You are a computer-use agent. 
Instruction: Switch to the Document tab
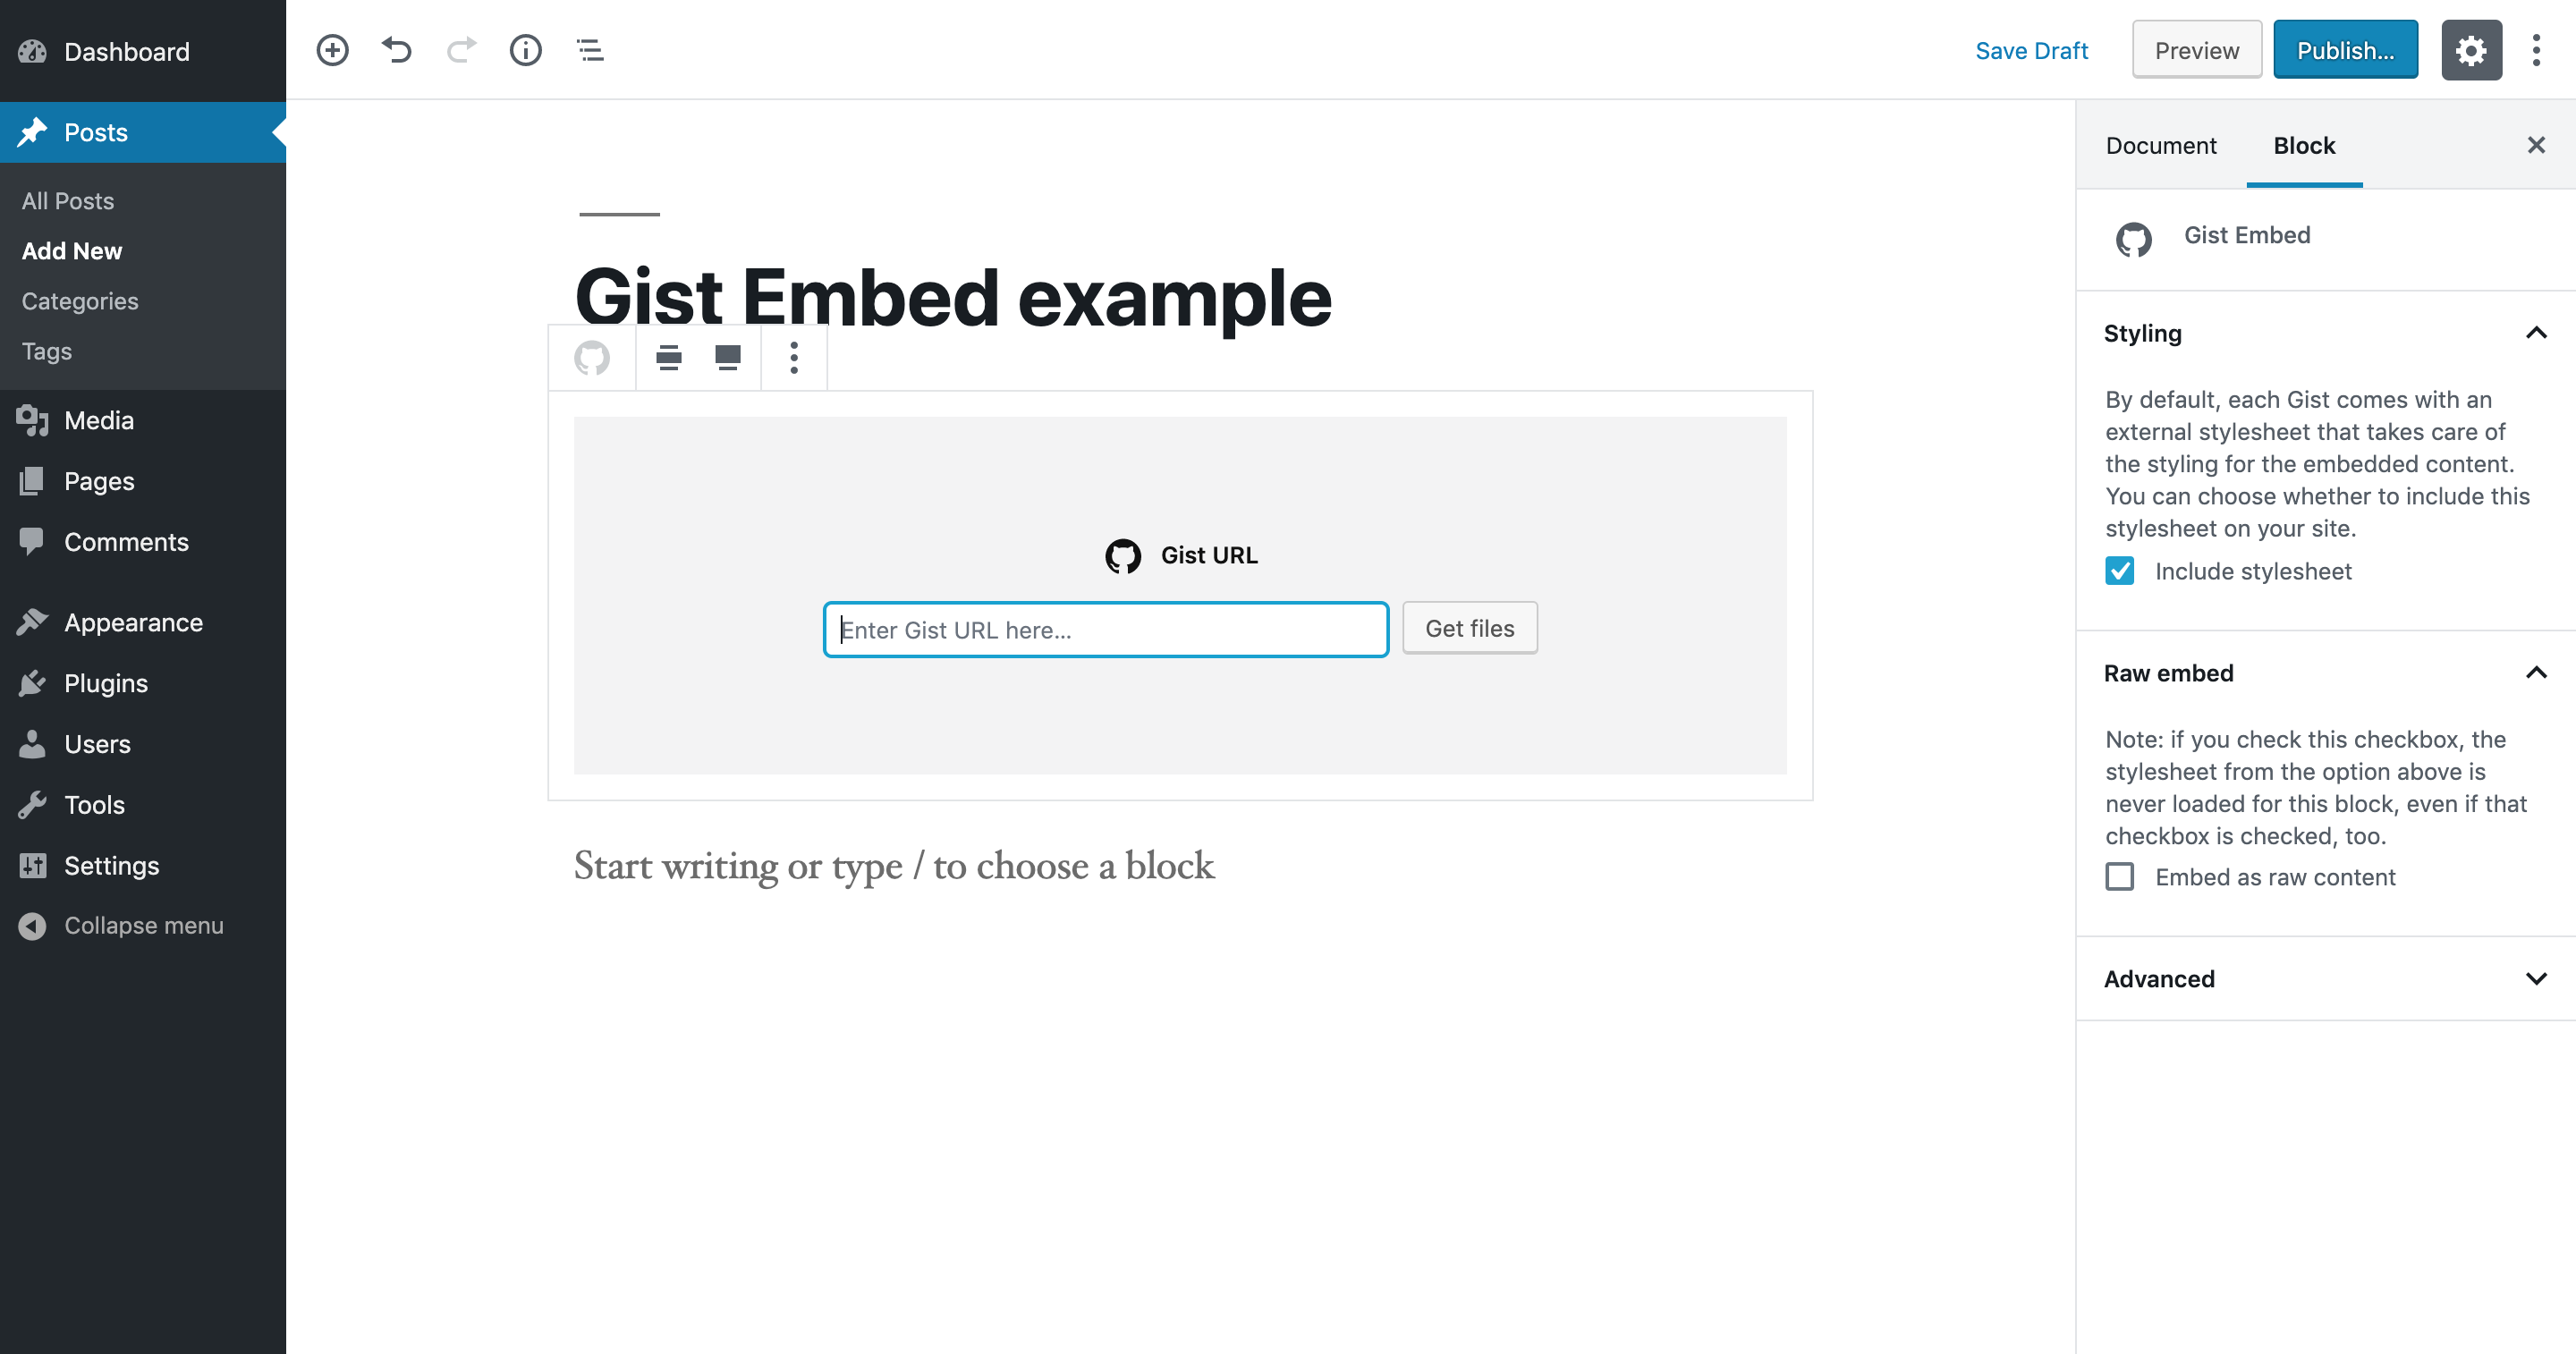(2160, 146)
